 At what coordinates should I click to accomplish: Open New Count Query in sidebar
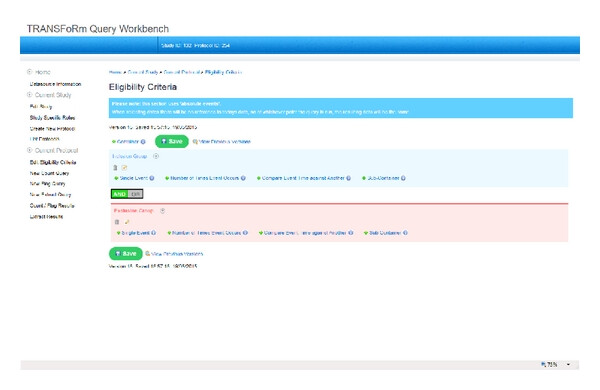(x=49, y=173)
